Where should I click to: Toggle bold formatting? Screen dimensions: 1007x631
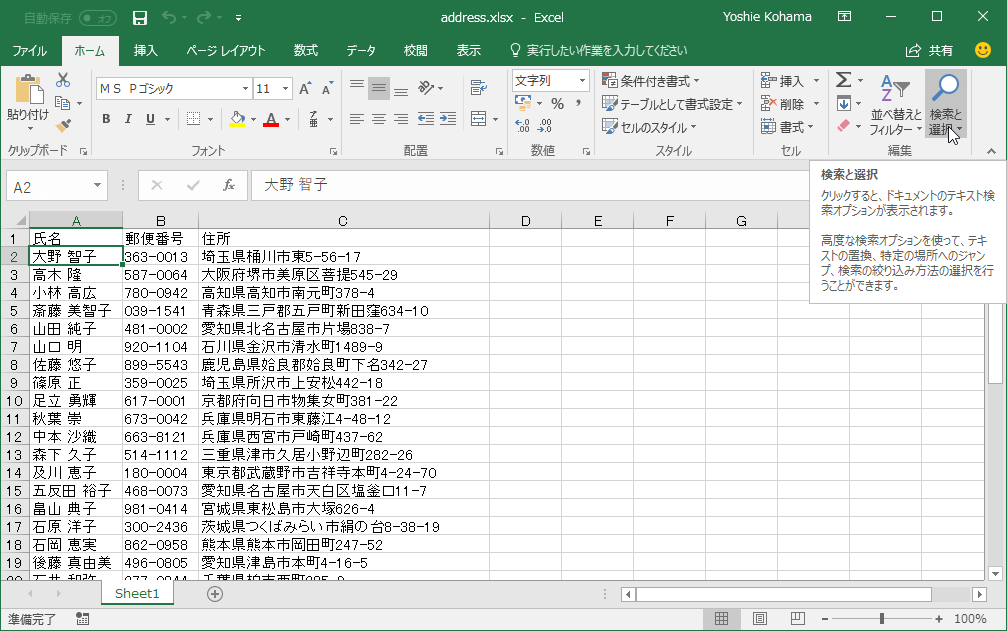[106, 119]
